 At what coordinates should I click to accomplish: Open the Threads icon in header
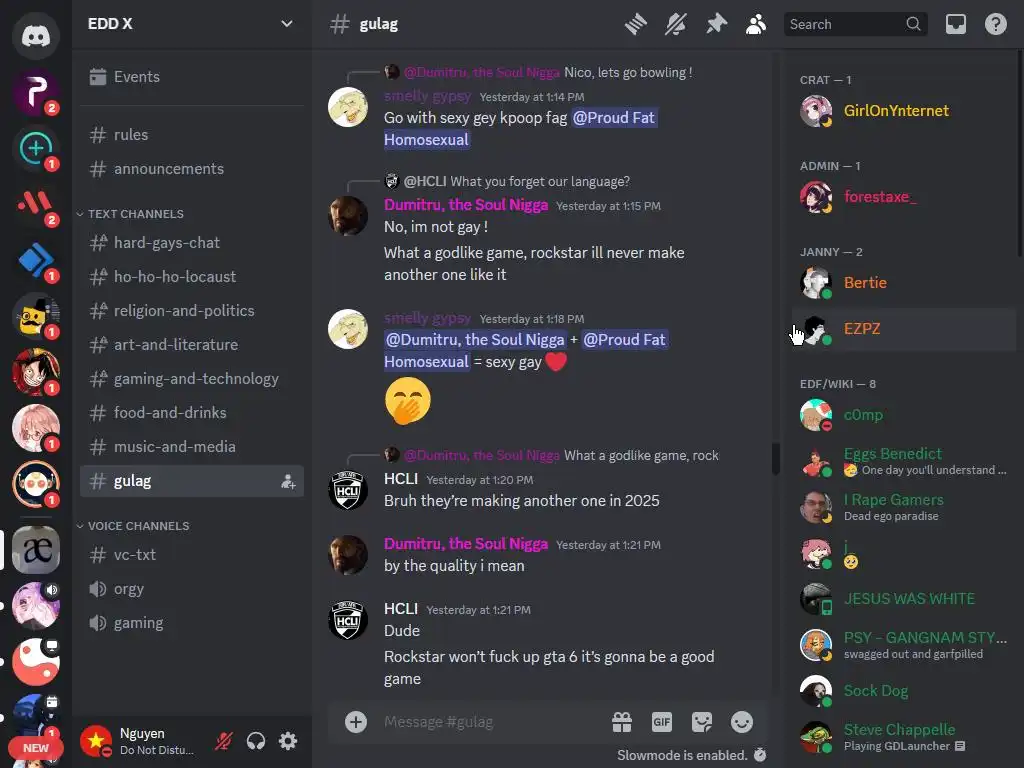coord(635,24)
